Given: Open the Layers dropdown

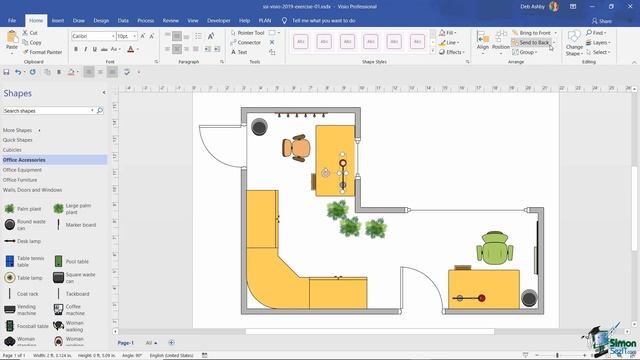Looking at the screenshot, I should pos(598,42).
